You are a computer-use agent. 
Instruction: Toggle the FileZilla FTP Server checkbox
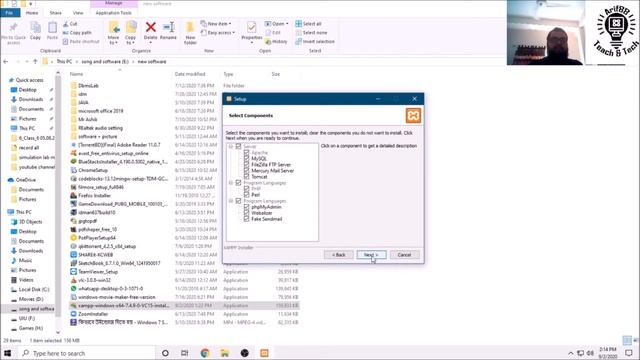(247, 164)
